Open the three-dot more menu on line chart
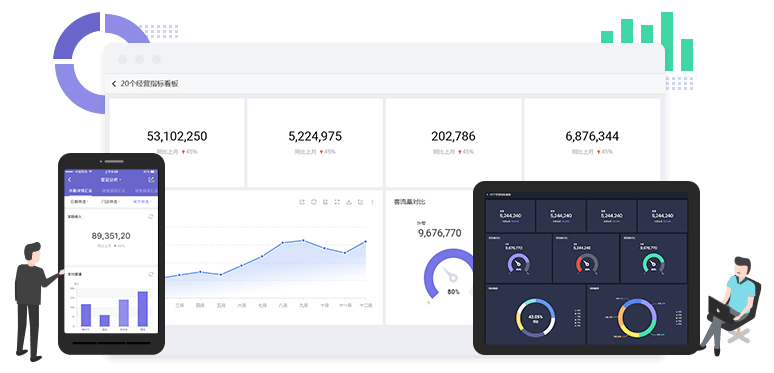This screenshot has width=774, height=373. pyautogui.click(x=372, y=202)
